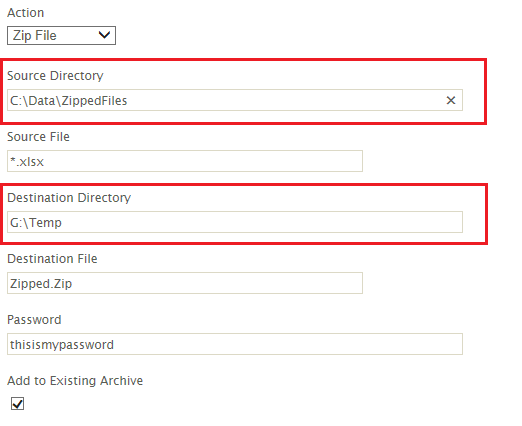Screen dimensions: 522x426
Task: Click the Source Directory label
Action: 55,76
